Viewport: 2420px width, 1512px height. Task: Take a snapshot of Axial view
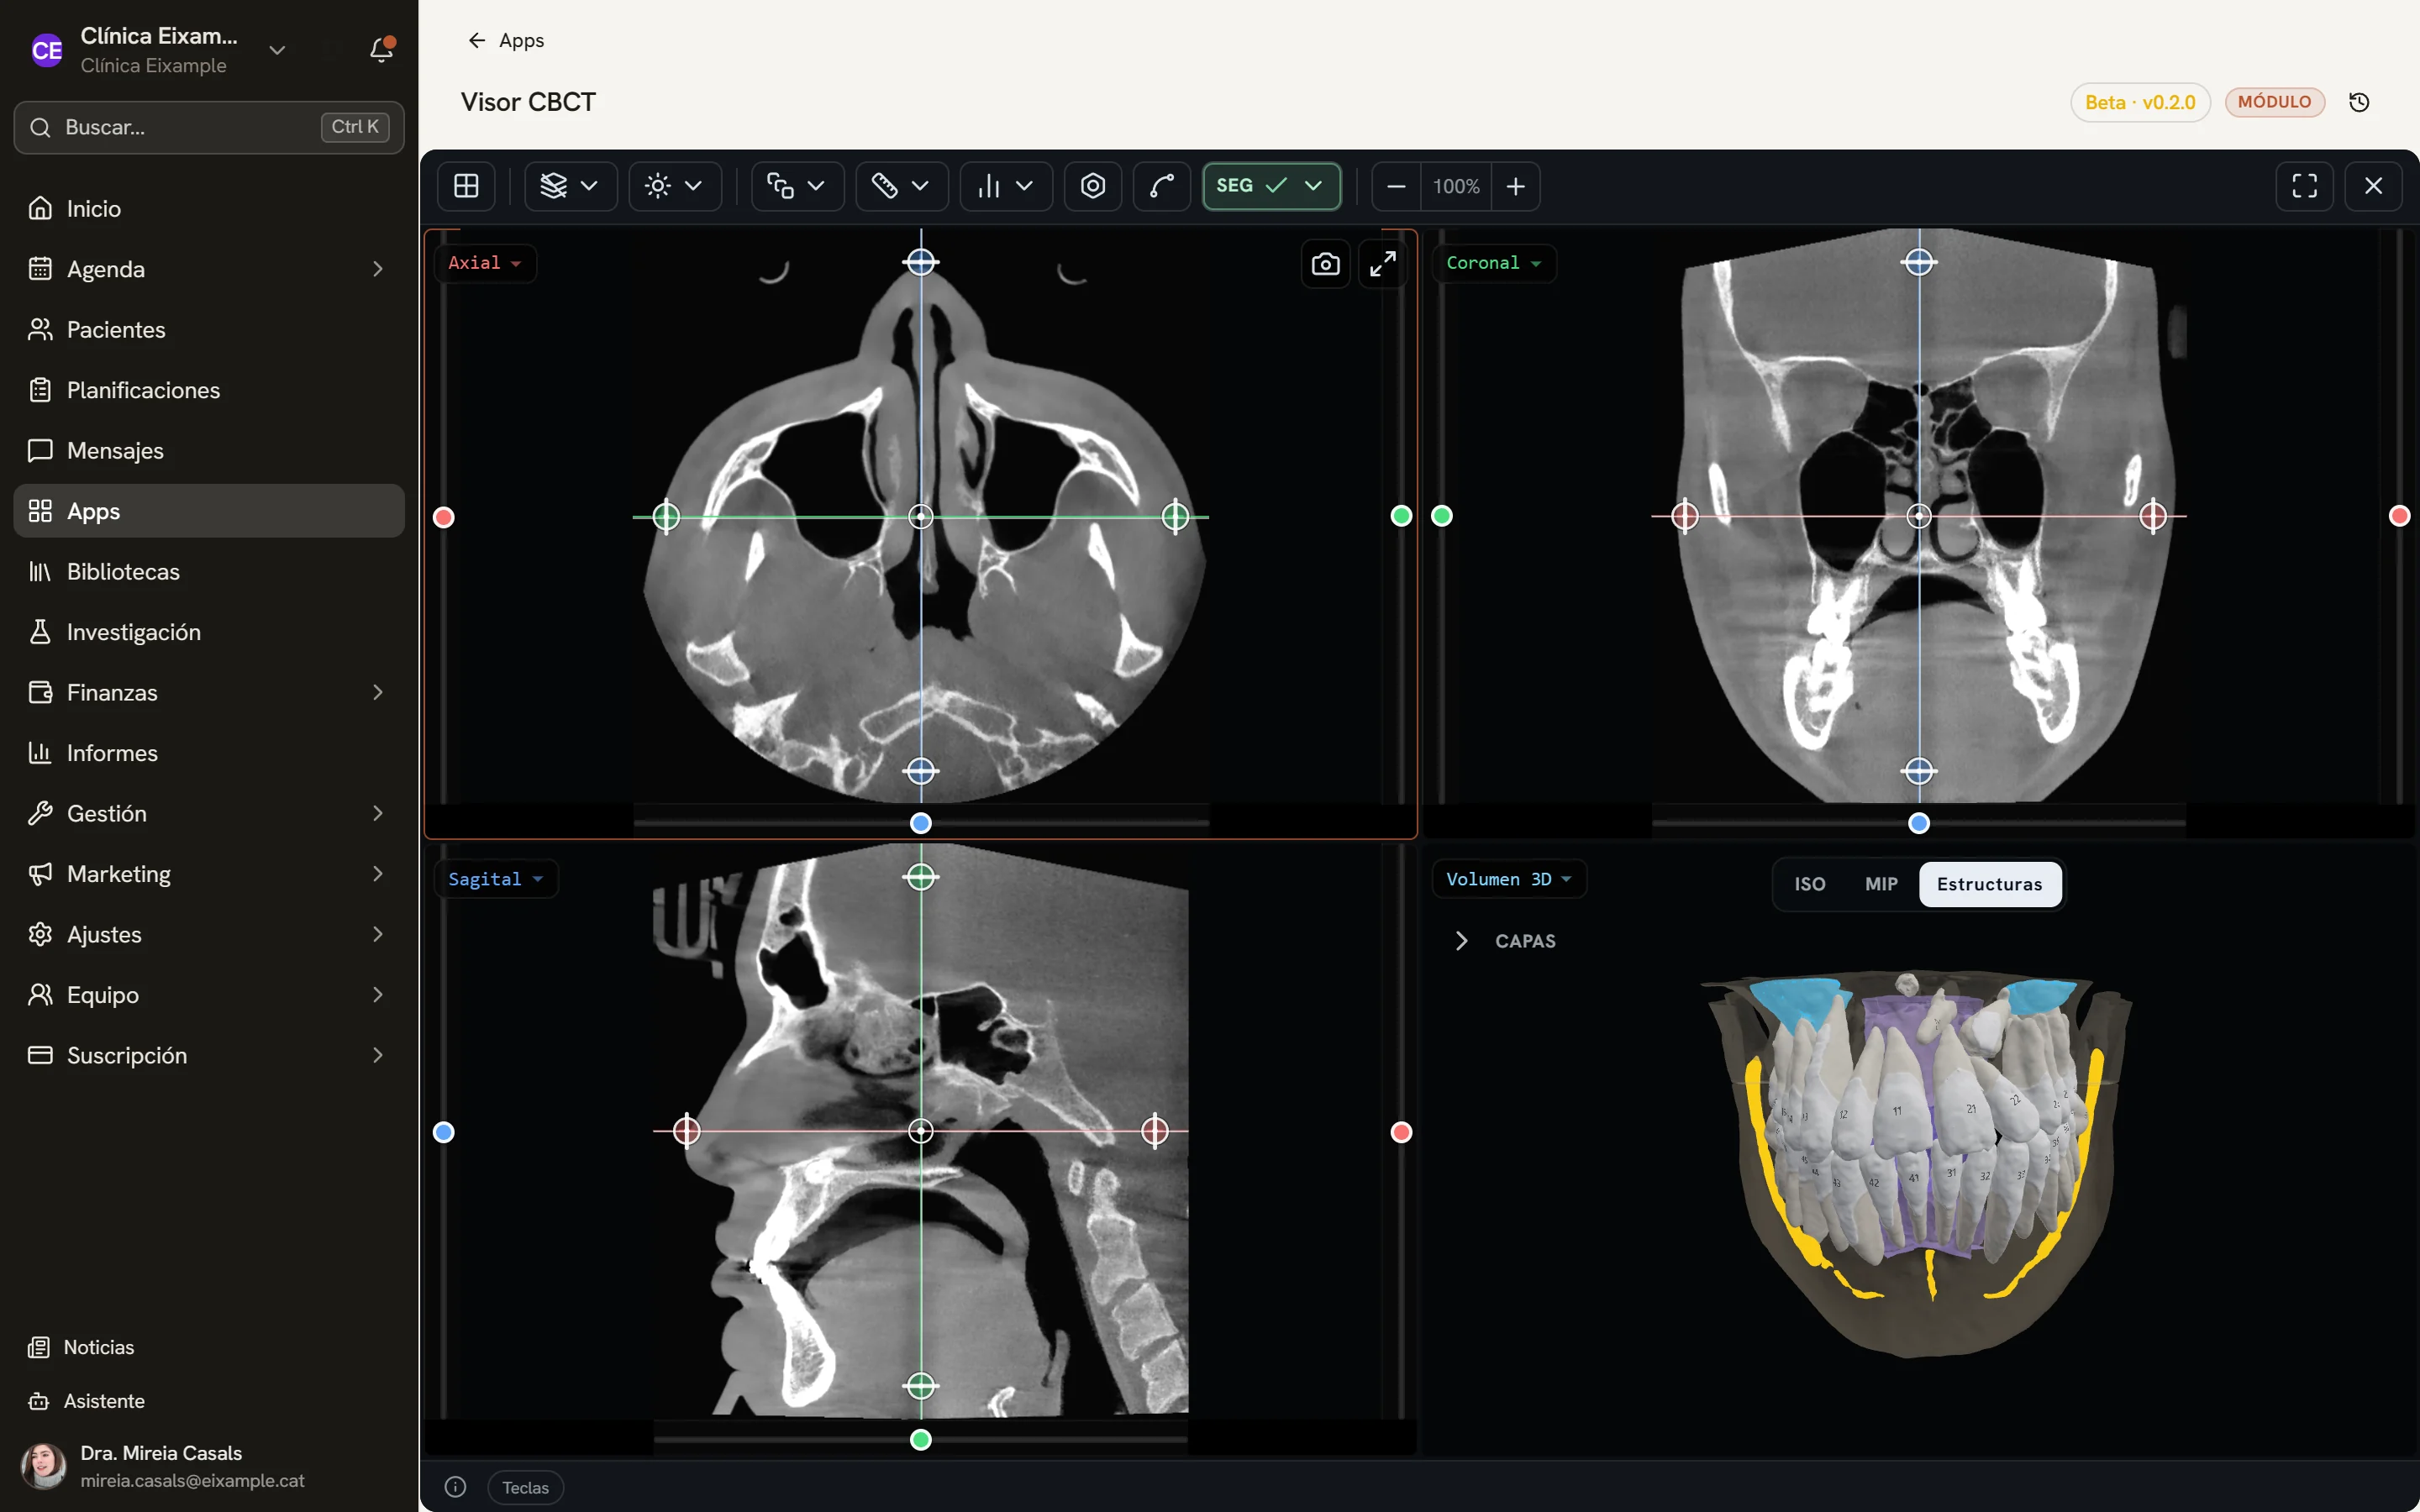(x=1326, y=264)
